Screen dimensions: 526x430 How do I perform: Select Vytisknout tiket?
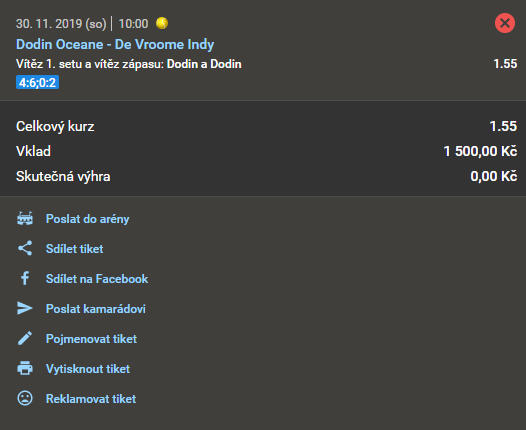tap(88, 369)
